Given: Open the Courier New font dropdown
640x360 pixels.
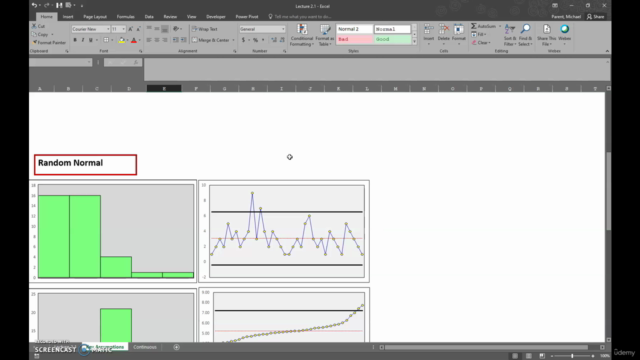Looking at the screenshot, I should pyautogui.click(x=108, y=29).
